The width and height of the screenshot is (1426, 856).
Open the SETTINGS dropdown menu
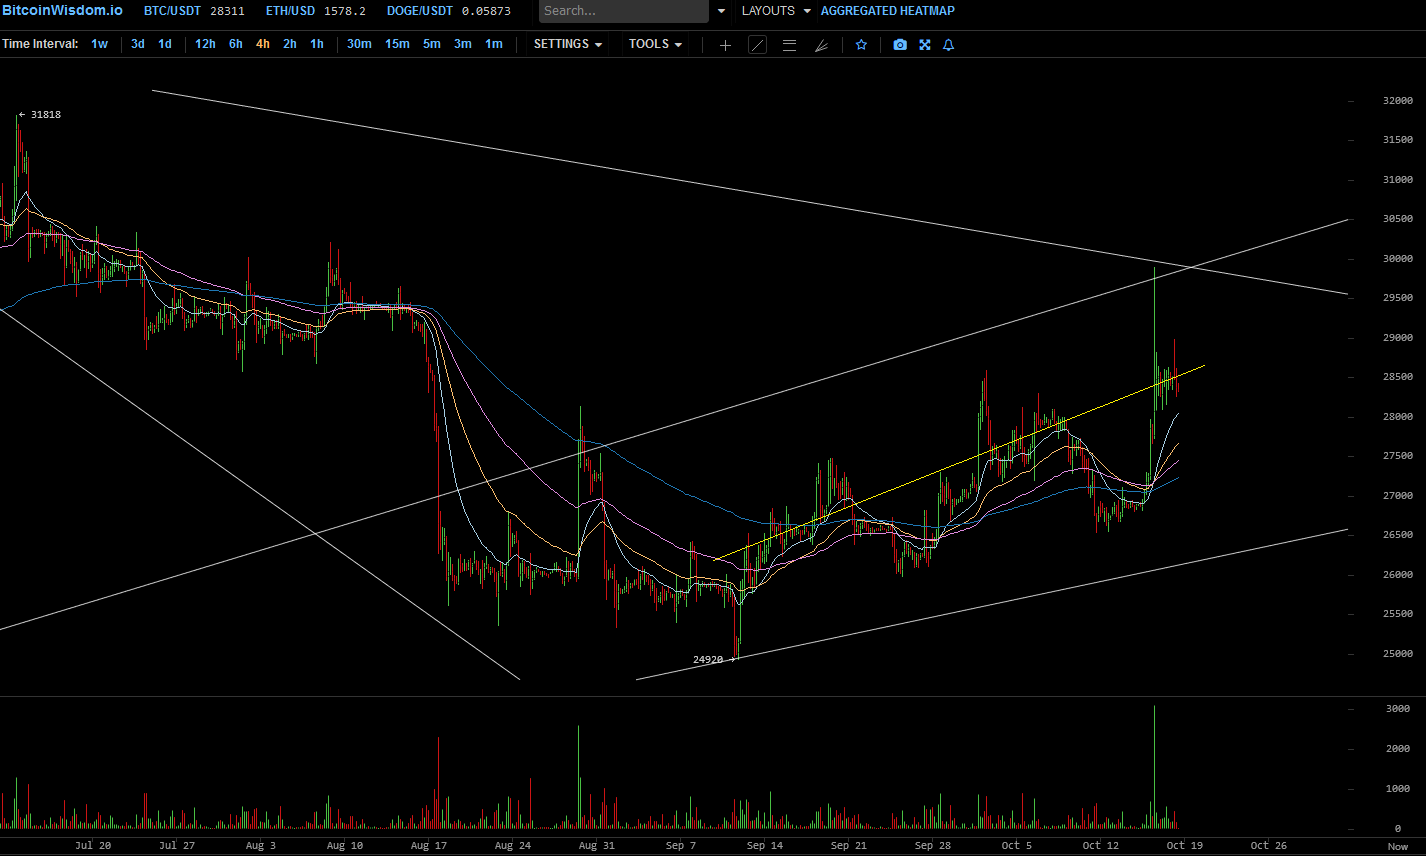tap(568, 44)
